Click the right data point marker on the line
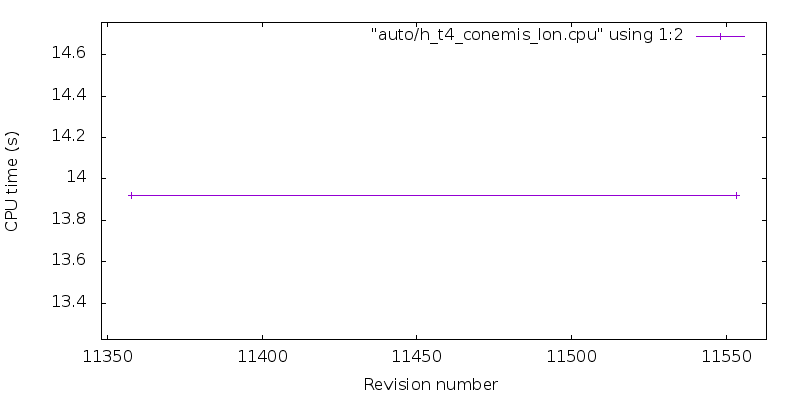 click(737, 195)
